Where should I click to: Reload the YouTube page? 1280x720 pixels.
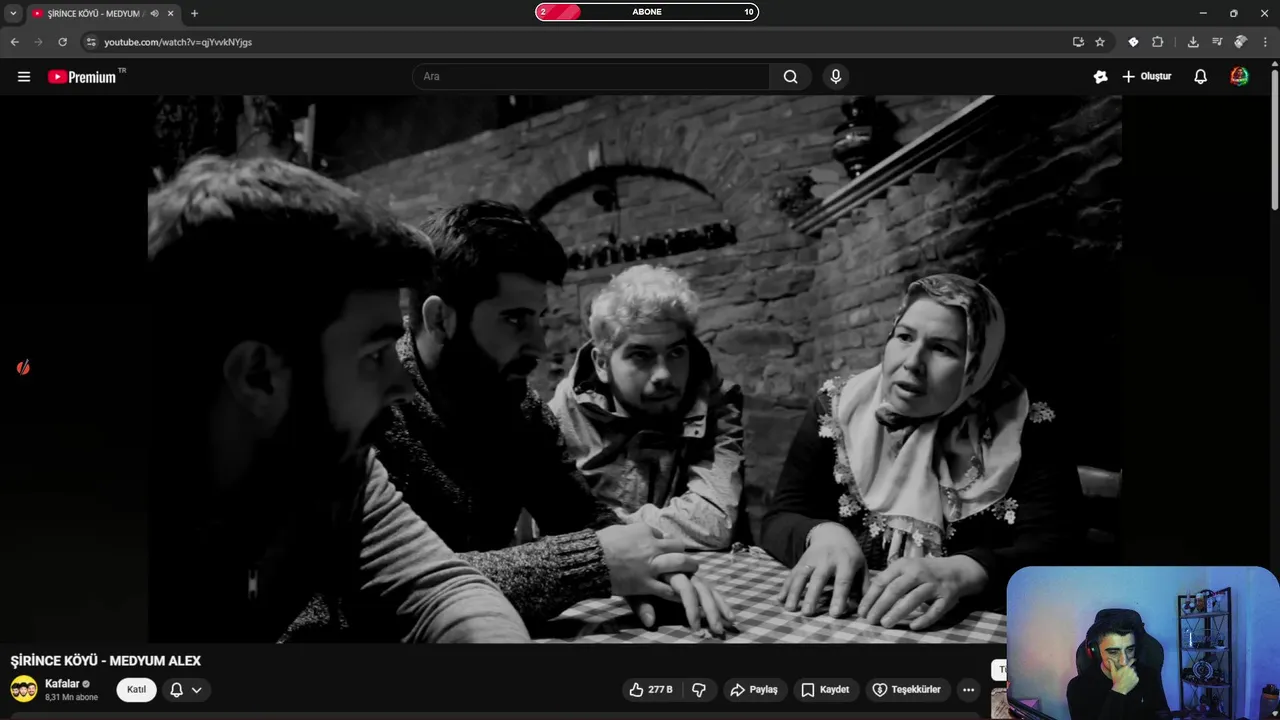click(63, 42)
